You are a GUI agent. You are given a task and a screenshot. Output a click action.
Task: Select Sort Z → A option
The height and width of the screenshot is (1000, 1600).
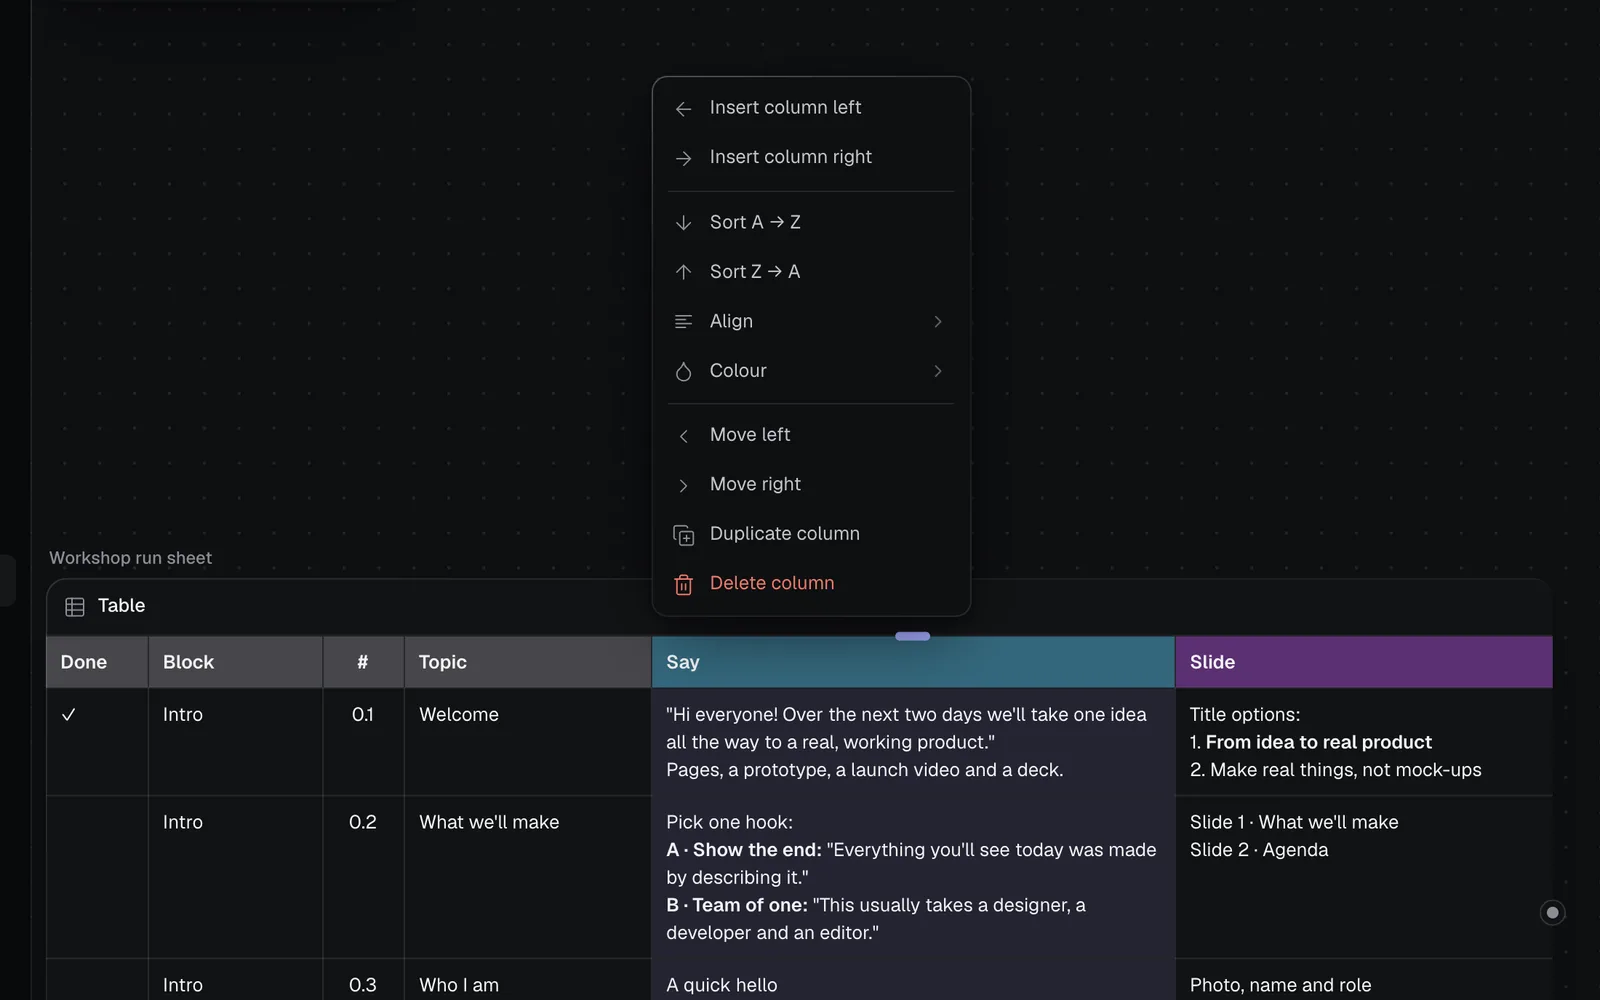click(x=811, y=271)
